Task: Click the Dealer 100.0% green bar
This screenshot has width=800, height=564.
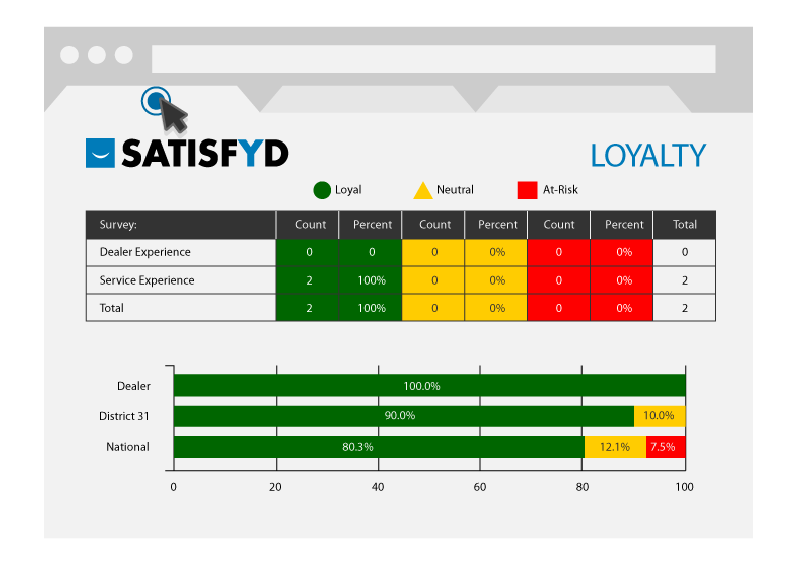Action: pos(430,386)
